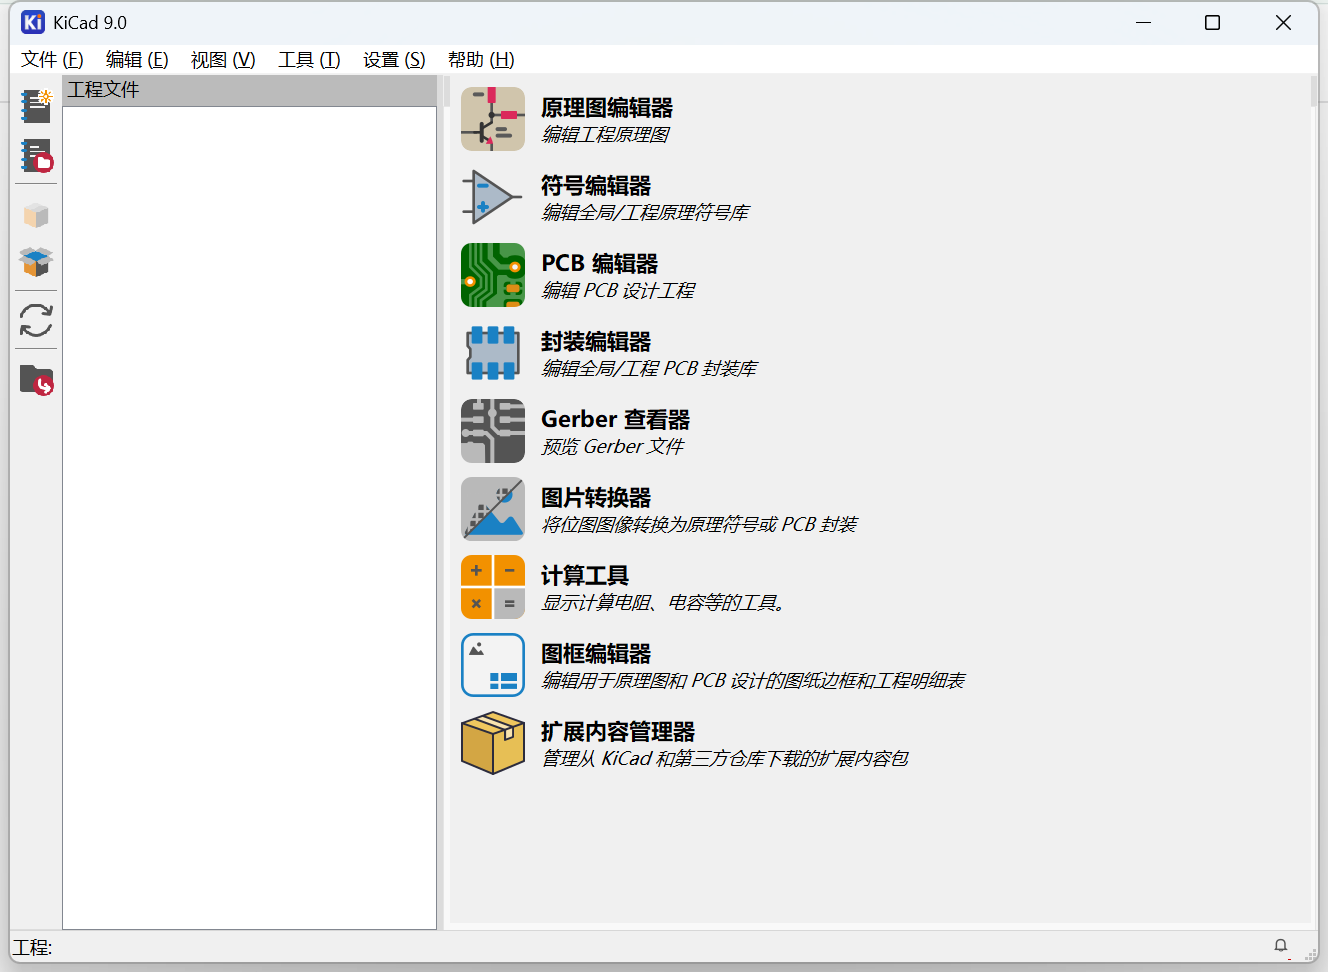Launch Drawing Sheet Editor via its blue frame icon

[493, 665]
